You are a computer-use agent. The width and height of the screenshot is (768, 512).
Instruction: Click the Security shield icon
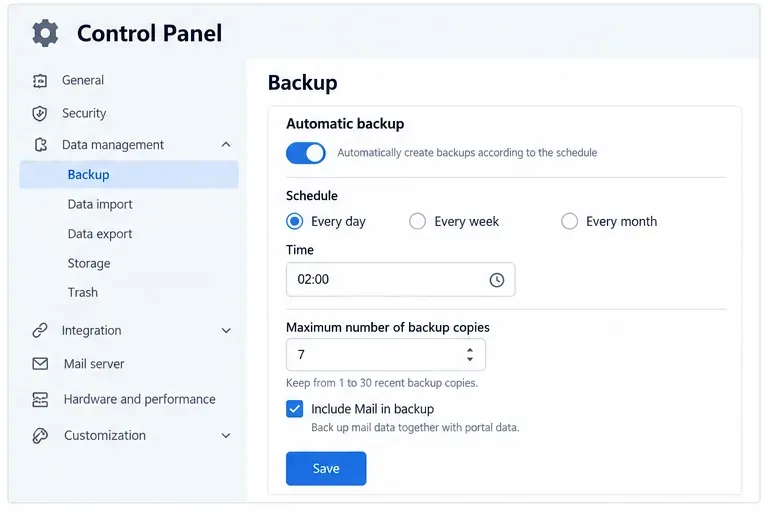pos(40,113)
